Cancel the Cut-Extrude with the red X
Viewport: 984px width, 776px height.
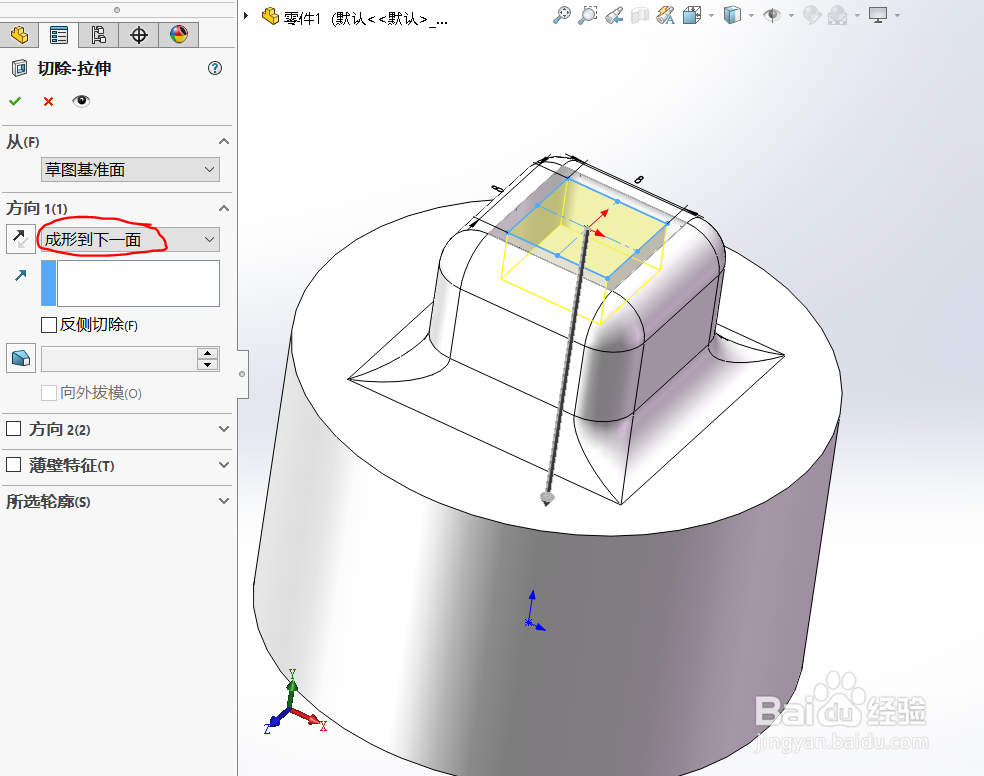[x=48, y=101]
